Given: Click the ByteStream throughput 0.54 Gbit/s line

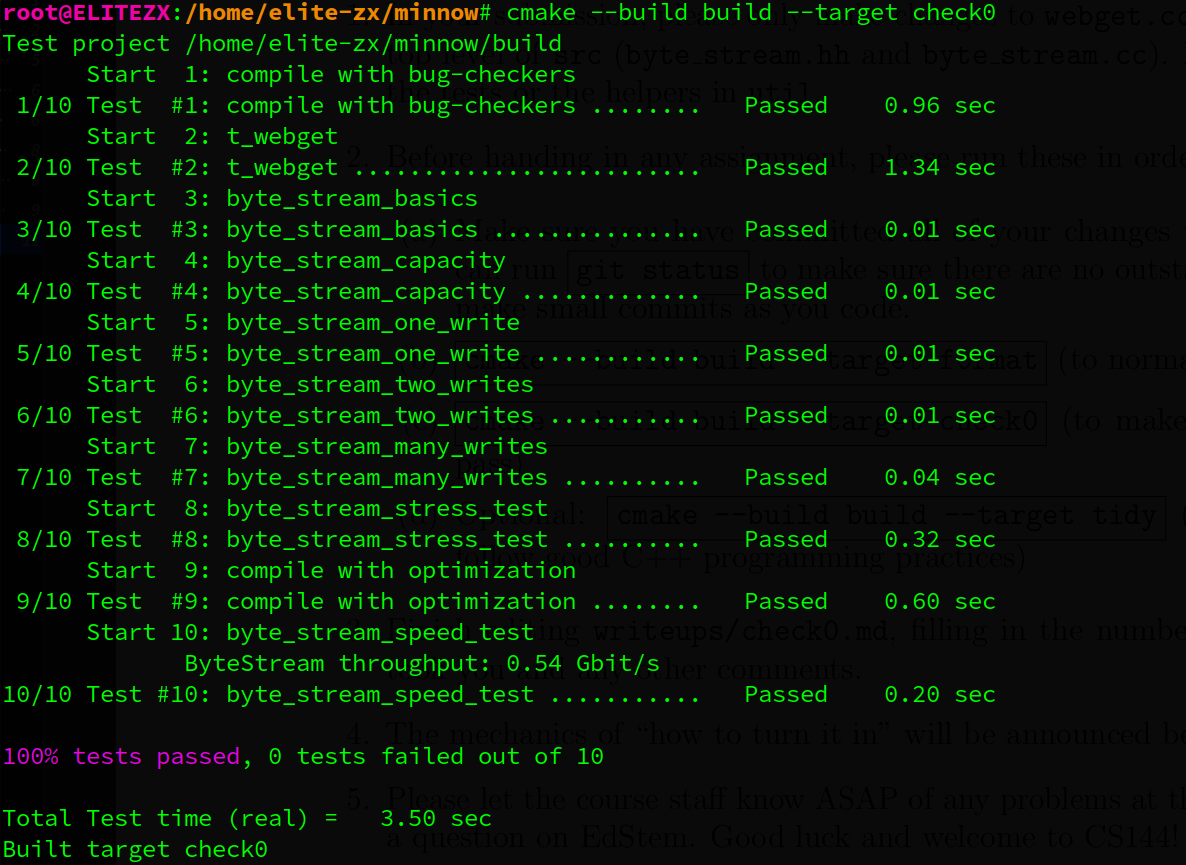Looking at the screenshot, I should coord(422,664).
